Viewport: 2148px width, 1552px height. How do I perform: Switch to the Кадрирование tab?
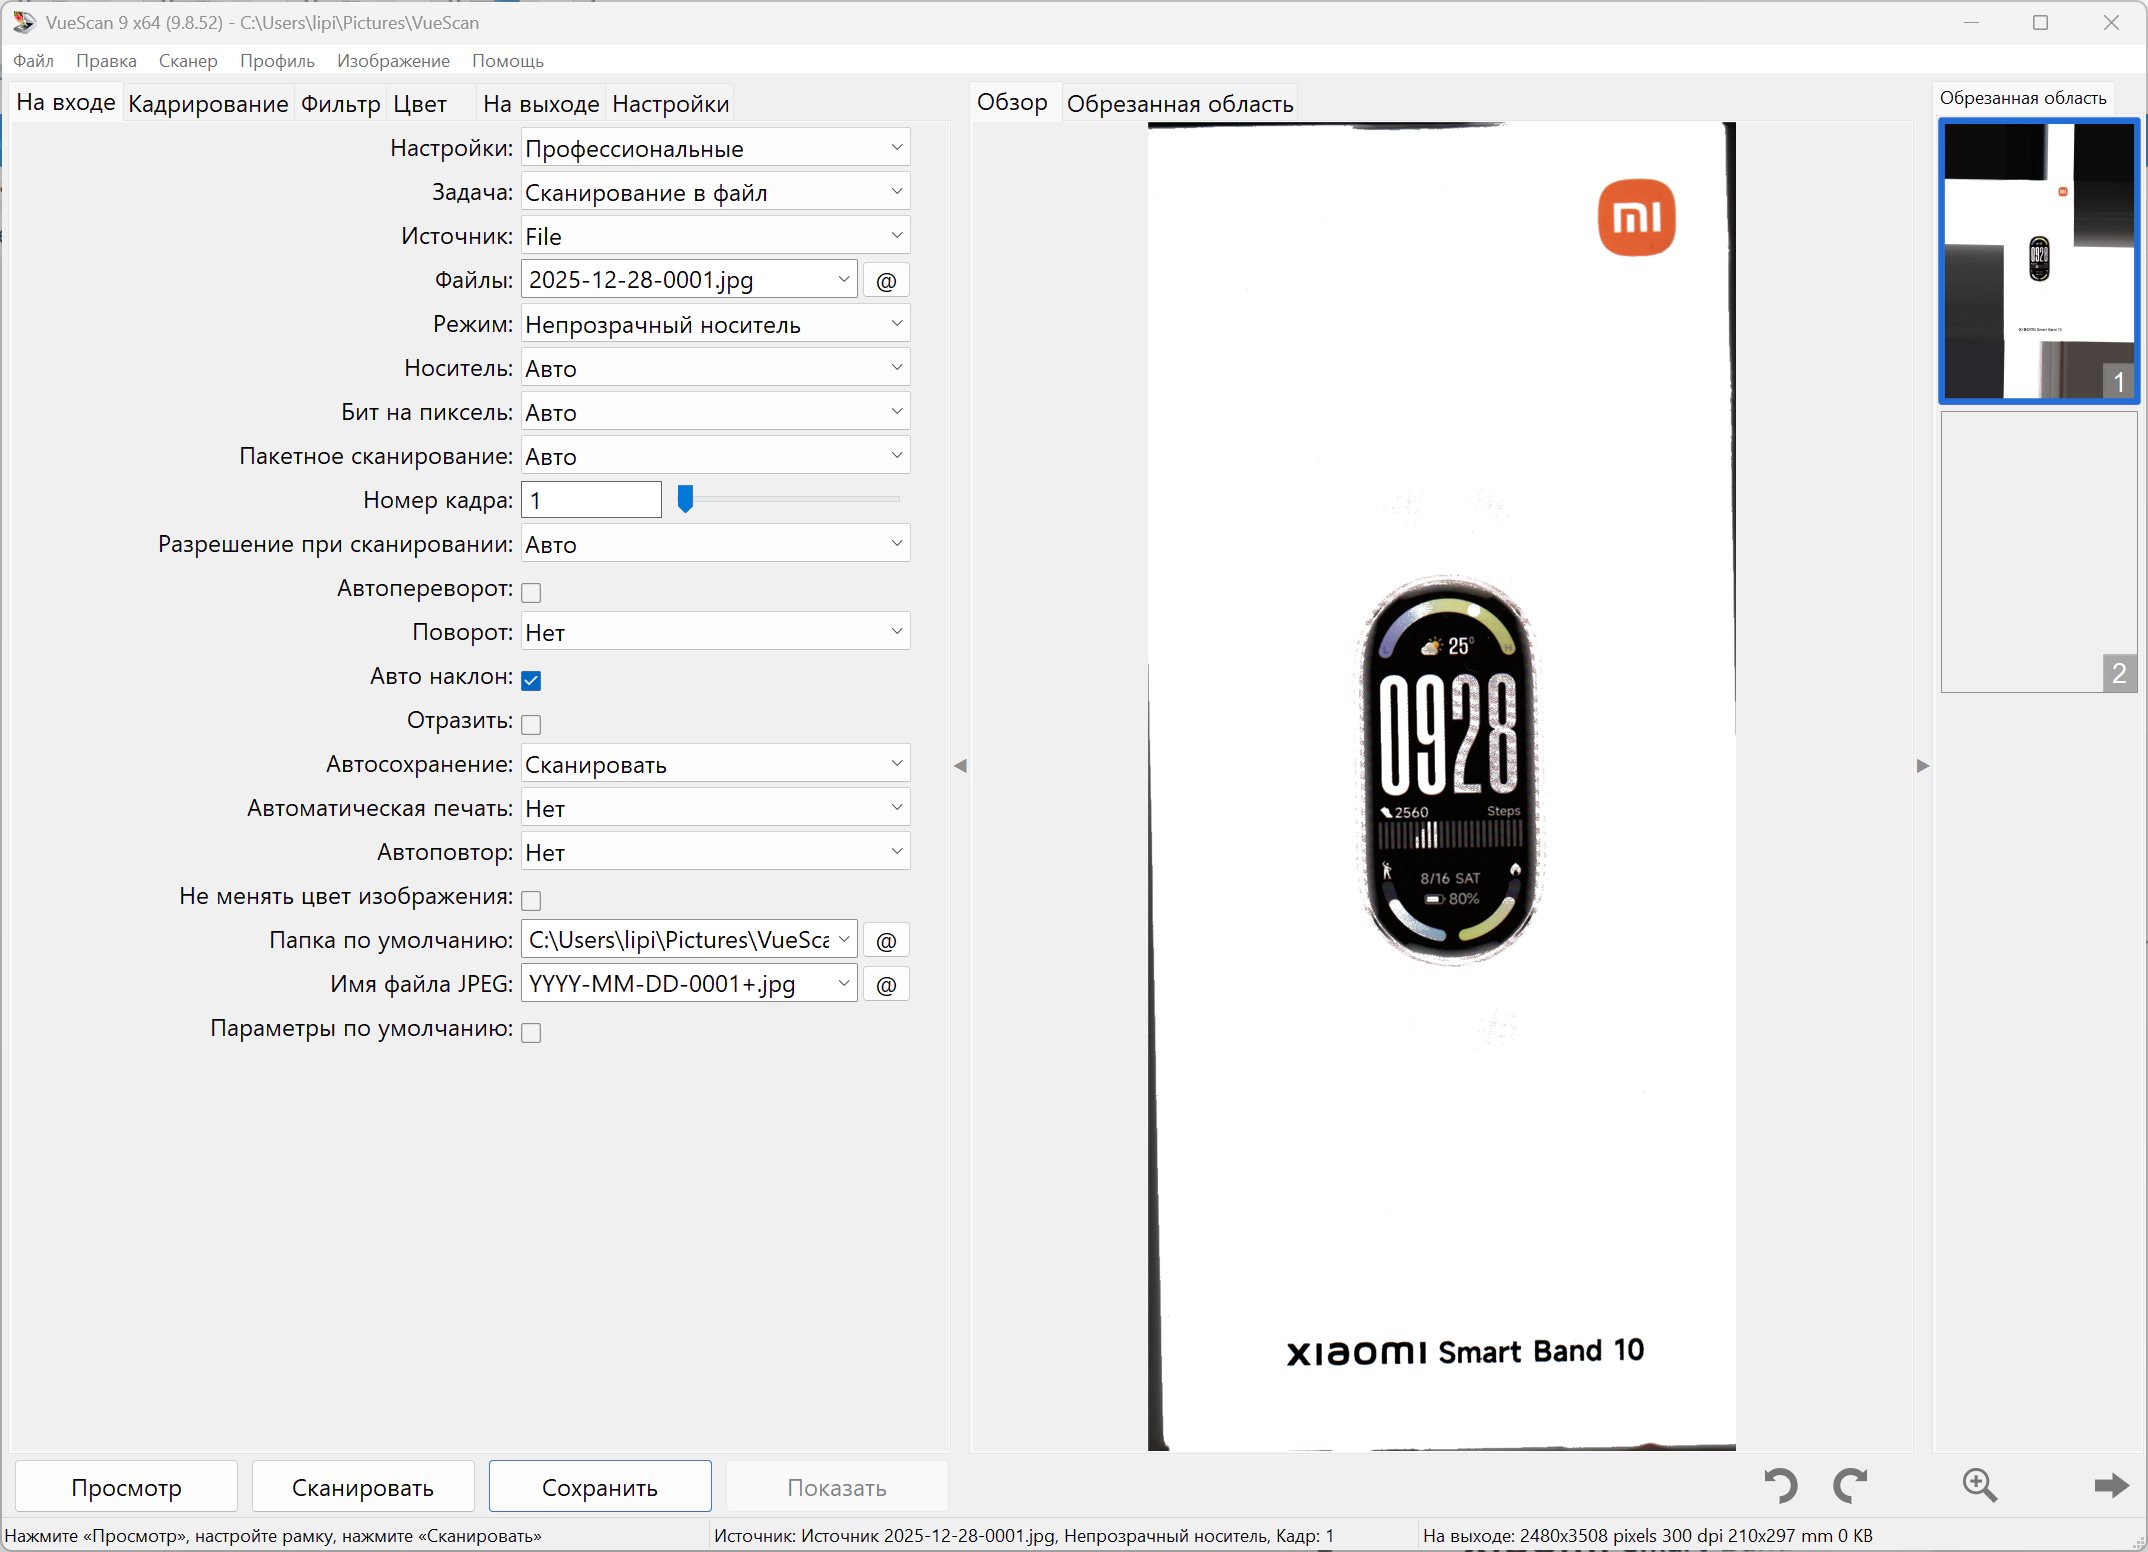click(208, 104)
